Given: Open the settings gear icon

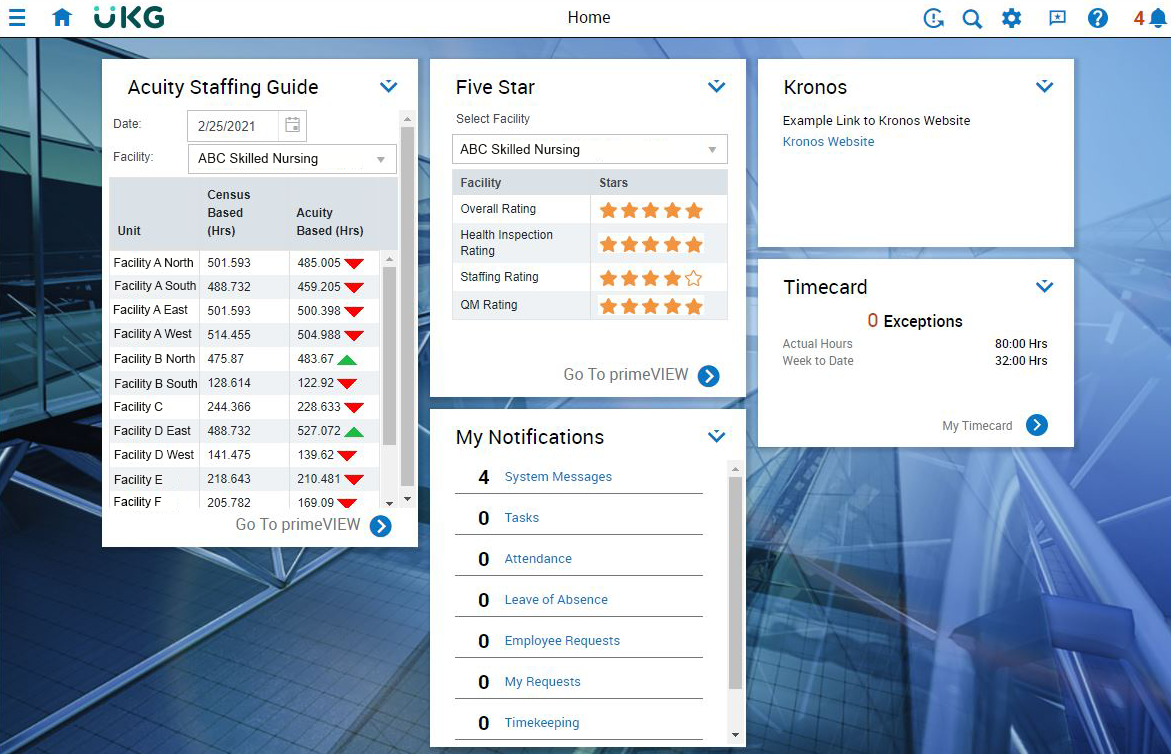Looking at the screenshot, I should [x=1012, y=18].
